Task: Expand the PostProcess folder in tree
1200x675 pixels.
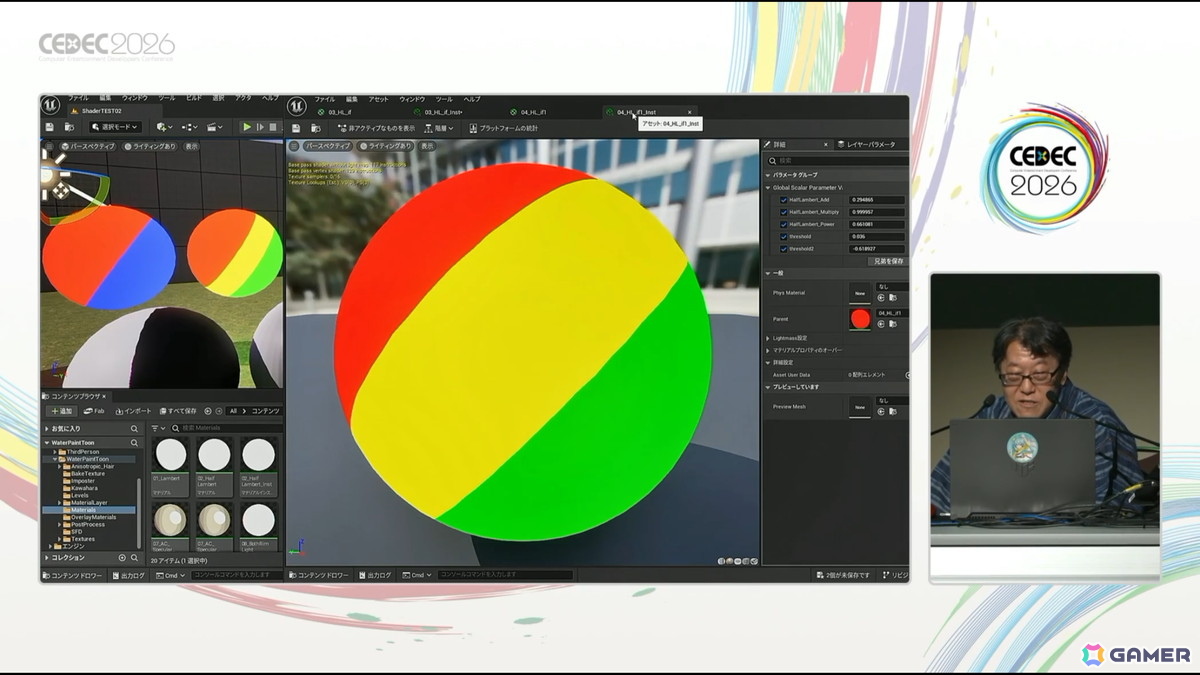Action: coord(60,524)
